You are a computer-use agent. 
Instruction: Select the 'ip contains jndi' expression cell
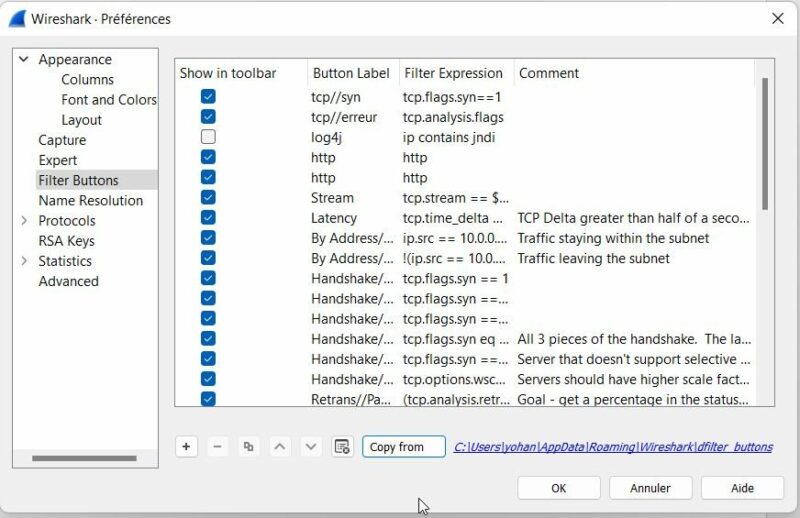click(x=449, y=137)
